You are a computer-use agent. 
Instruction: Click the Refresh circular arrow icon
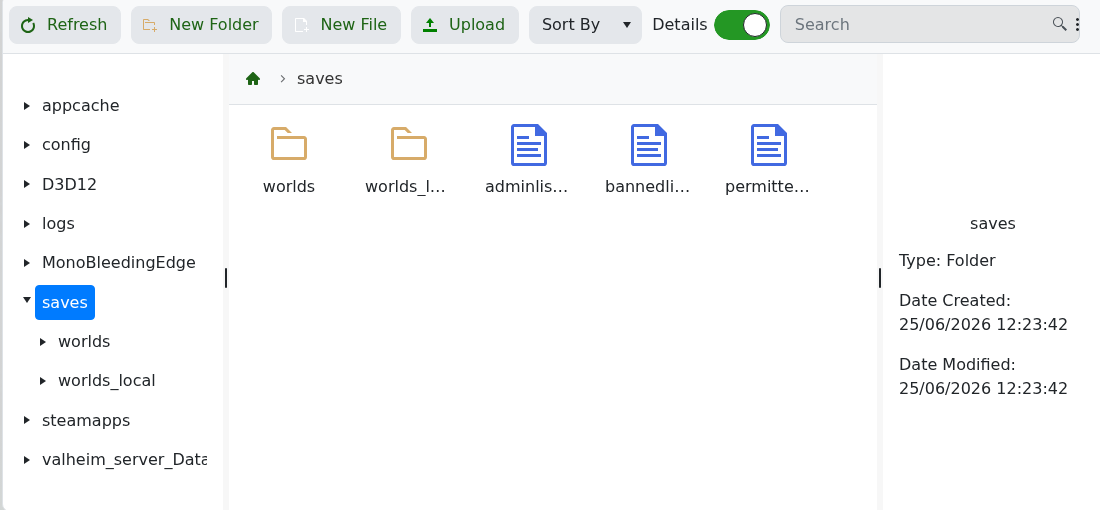coord(28,25)
